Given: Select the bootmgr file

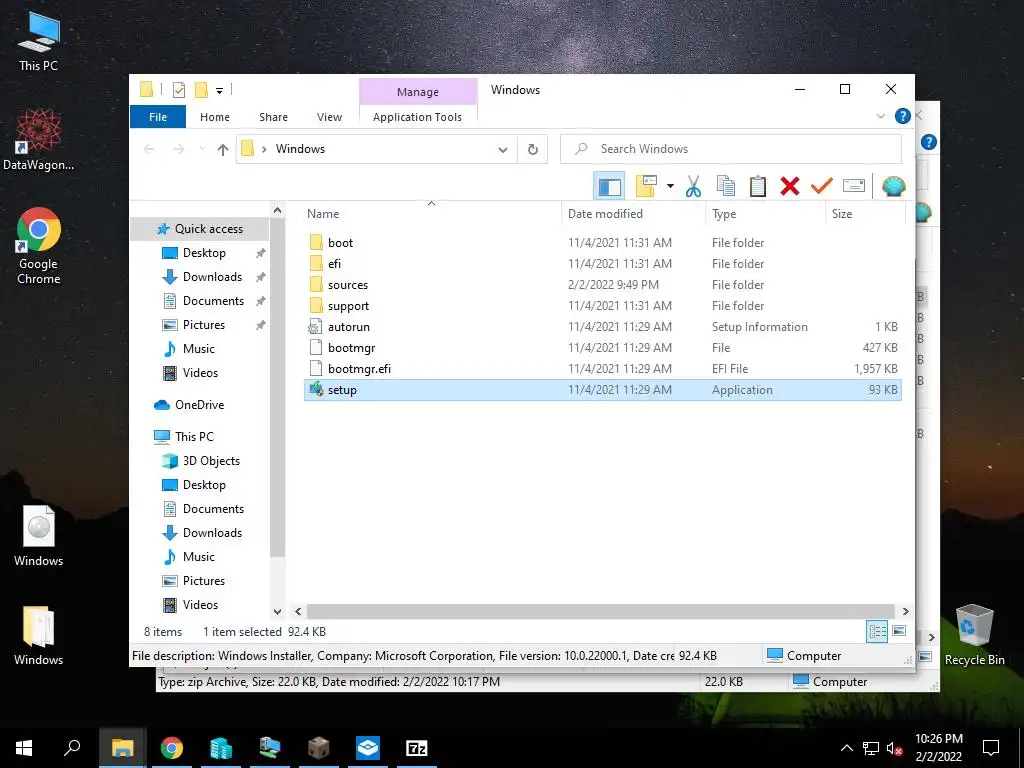Looking at the screenshot, I should point(602,347).
